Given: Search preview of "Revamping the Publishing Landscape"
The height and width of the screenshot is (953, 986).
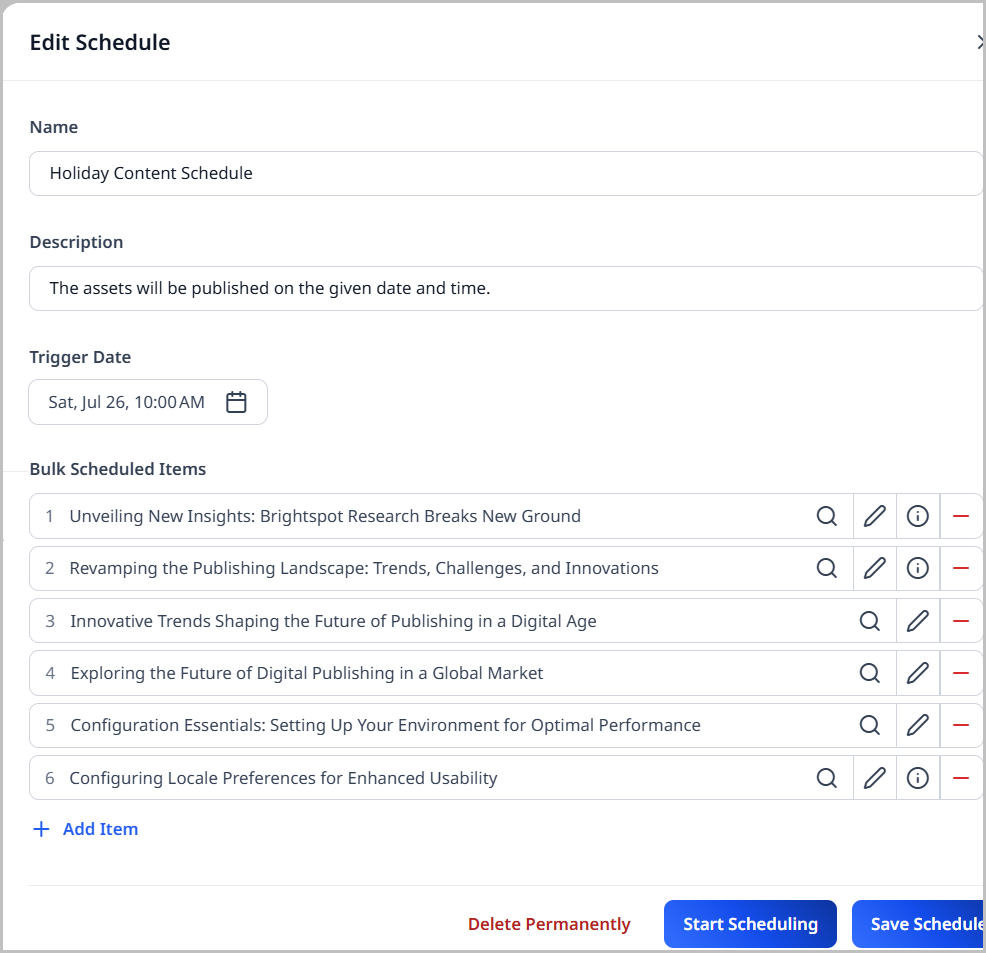Looking at the screenshot, I should (827, 568).
